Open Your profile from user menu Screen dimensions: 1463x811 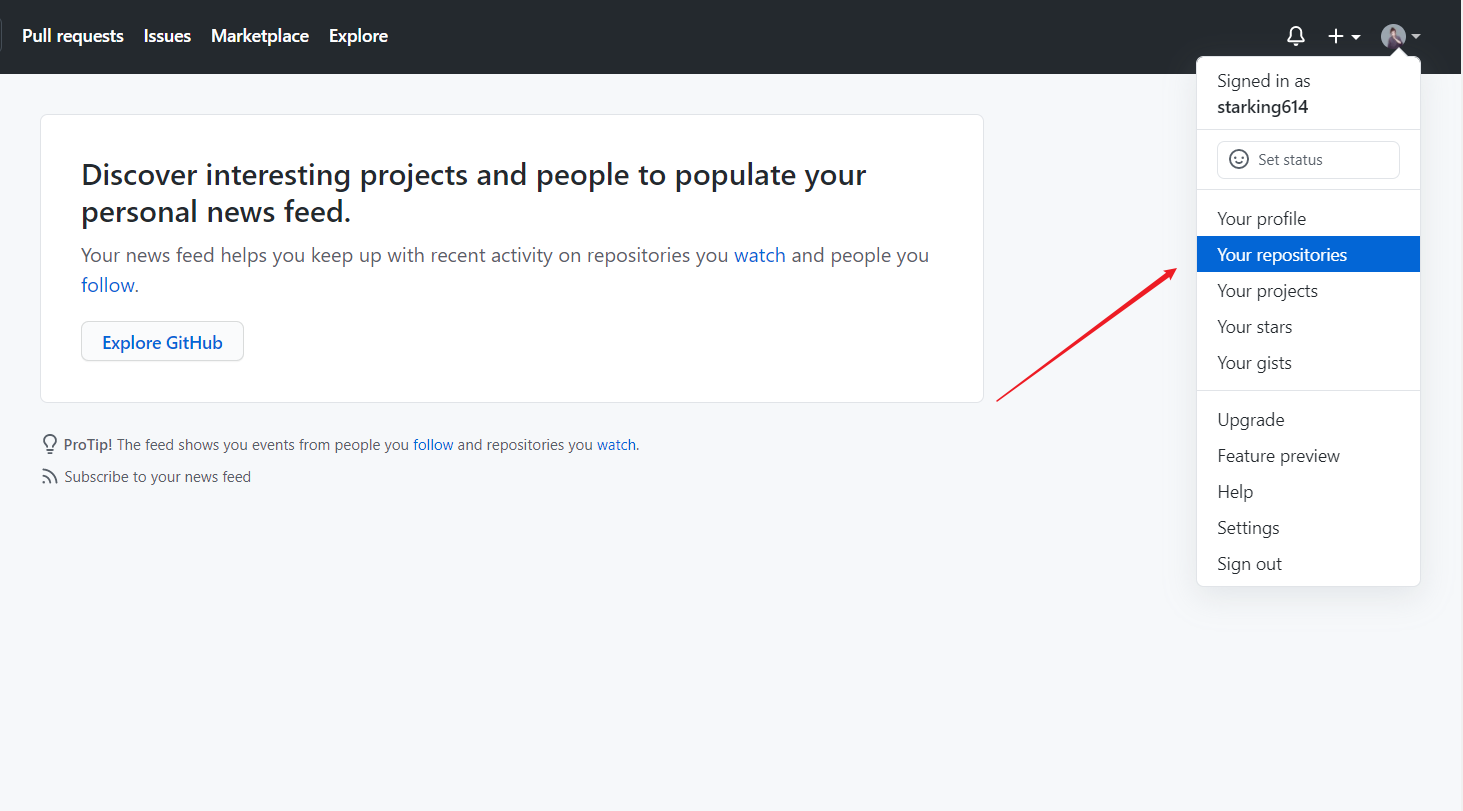coord(1261,219)
